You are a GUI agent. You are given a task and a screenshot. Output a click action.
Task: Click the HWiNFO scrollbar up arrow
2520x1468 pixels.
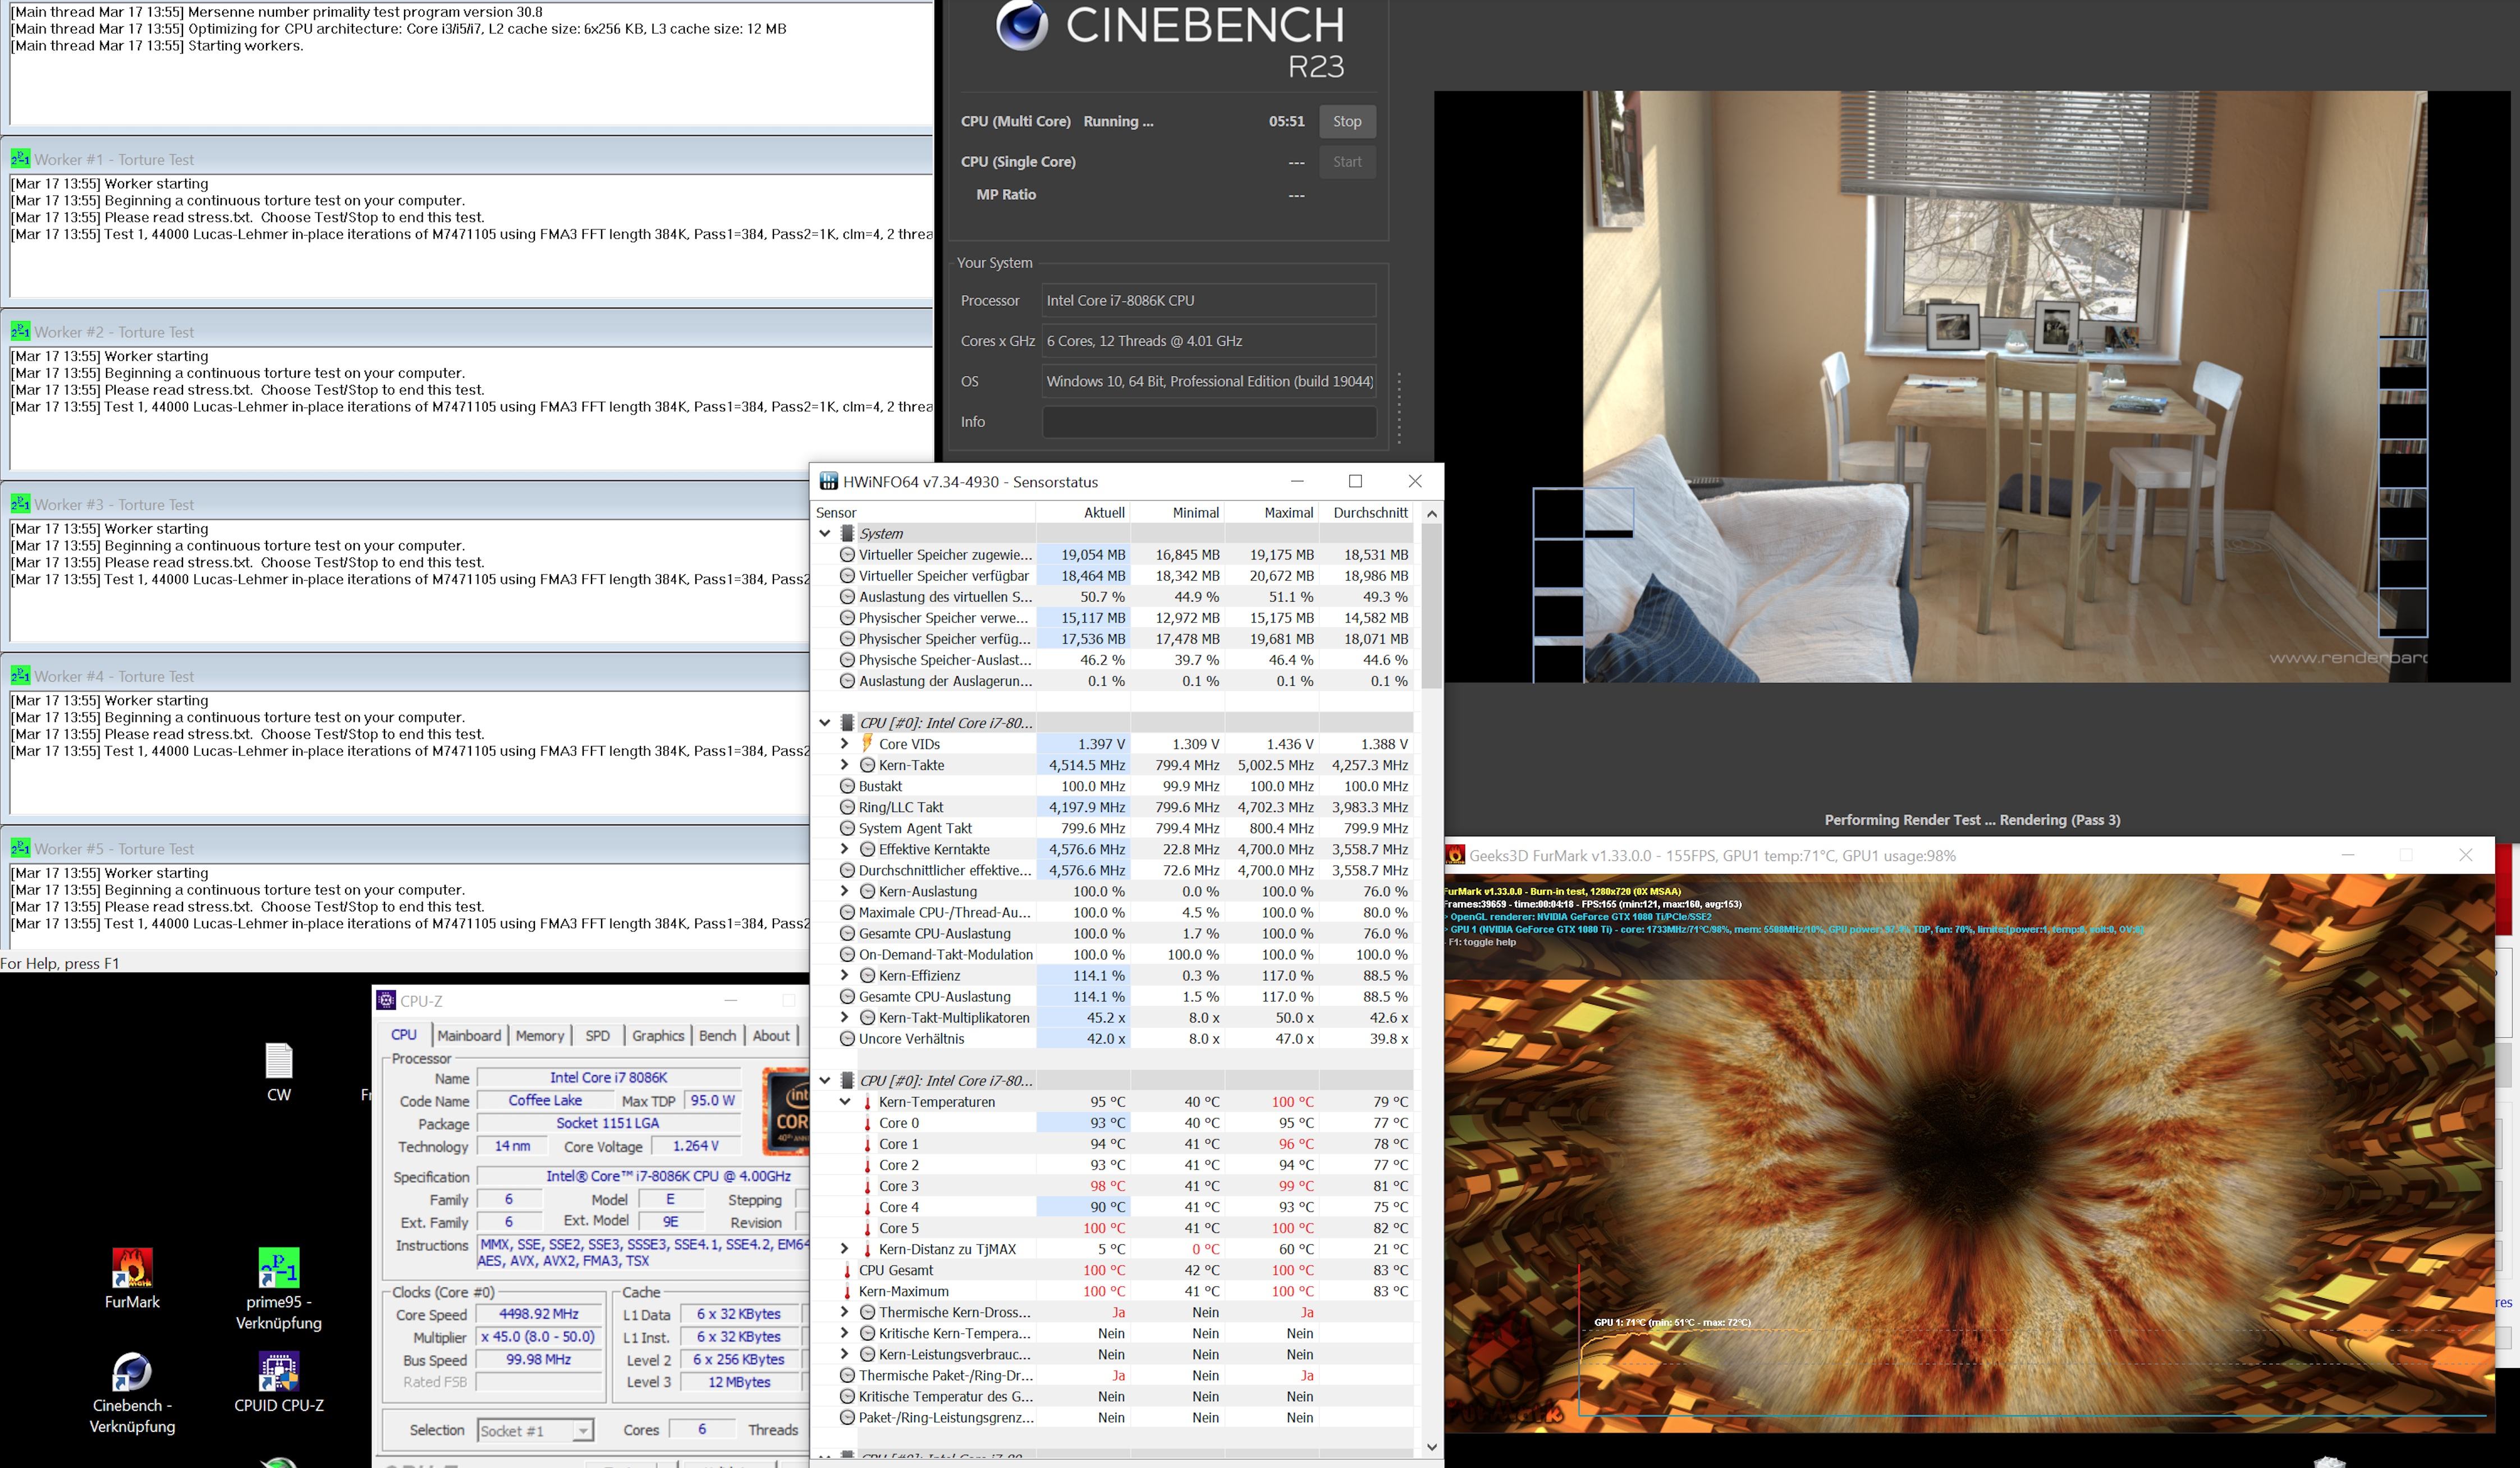click(1431, 513)
